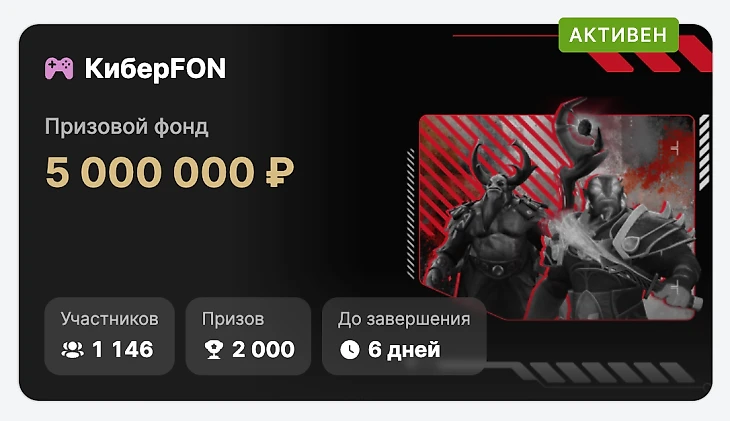The height and width of the screenshot is (421, 730).
Task: Click the 5 000 000 prize fund amount
Action: tap(150, 172)
